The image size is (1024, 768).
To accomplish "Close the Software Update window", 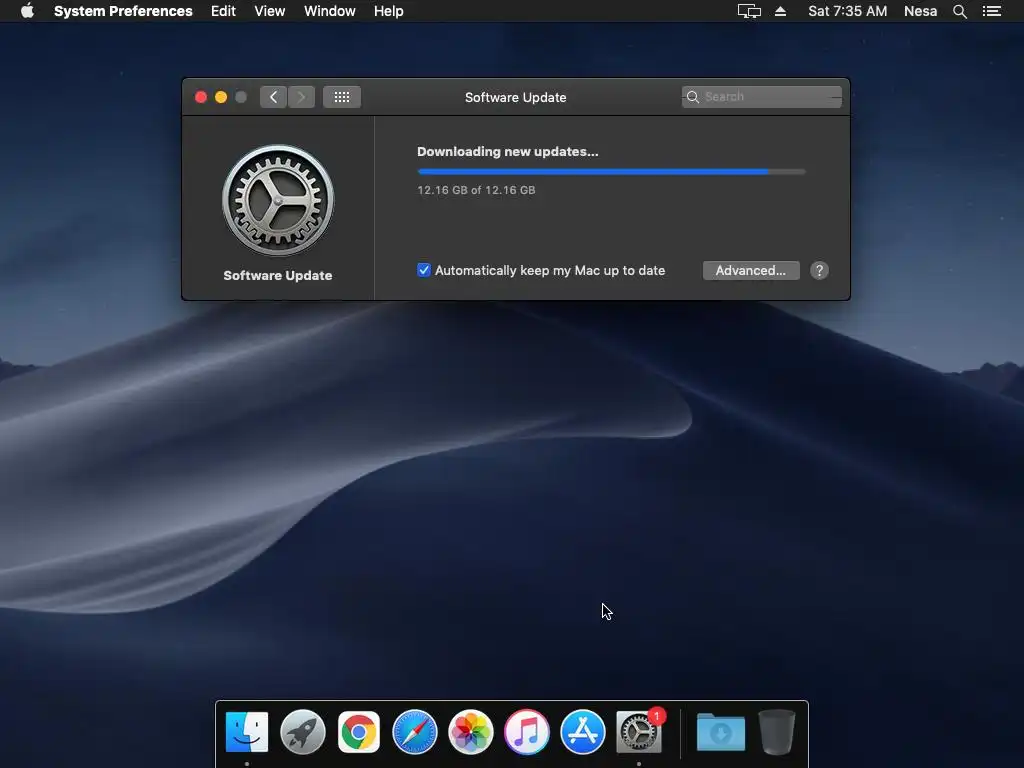I will pyautogui.click(x=201, y=97).
